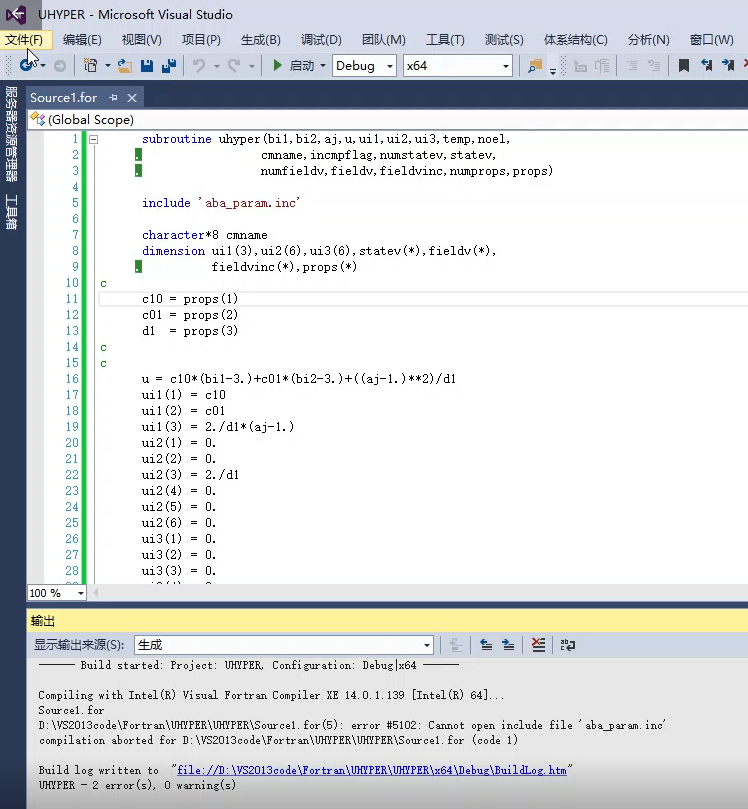Close the Source1.for tab
Image resolution: width=748 pixels, height=809 pixels.
click(x=131, y=98)
